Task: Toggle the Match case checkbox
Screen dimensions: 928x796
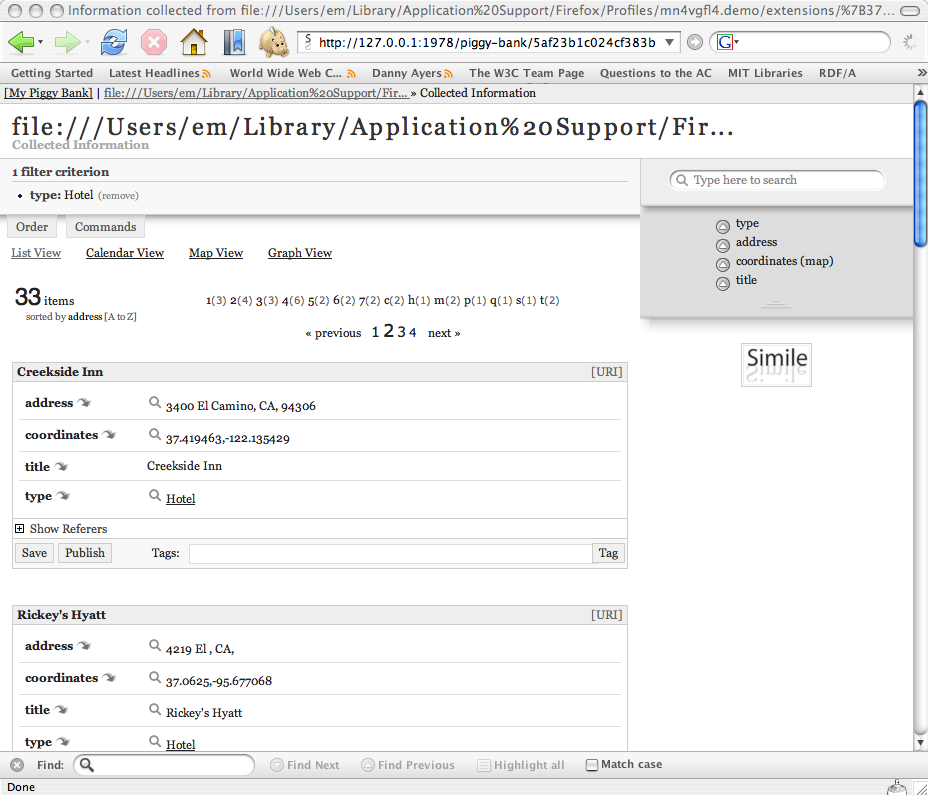Action: (x=592, y=765)
